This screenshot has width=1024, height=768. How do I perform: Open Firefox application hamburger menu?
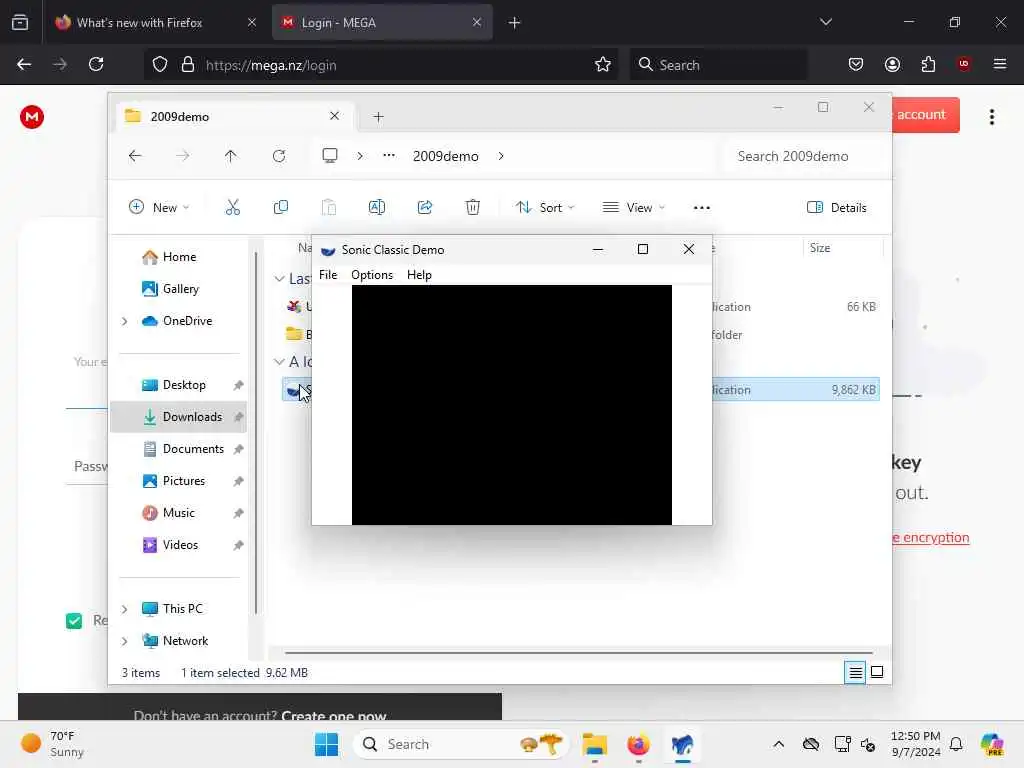pos(1000,64)
